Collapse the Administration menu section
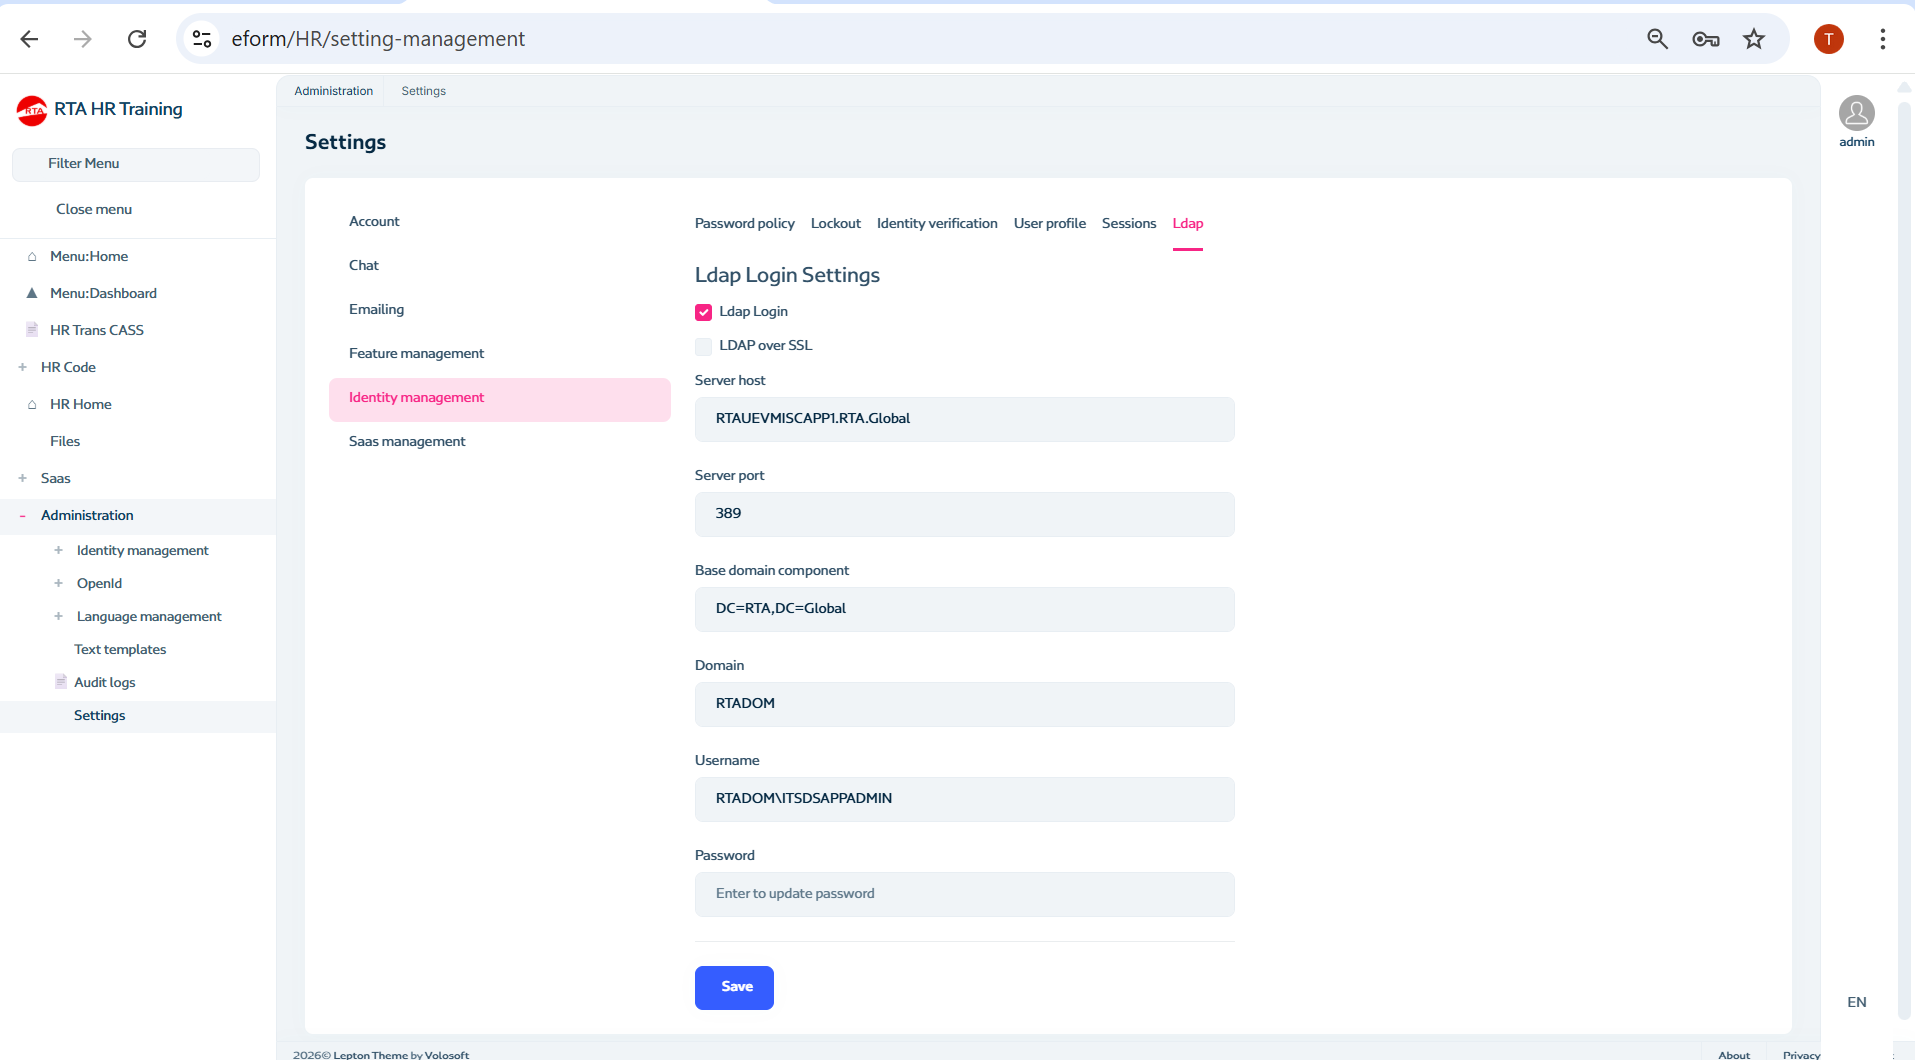The width and height of the screenshot is (1915, 1060). (23, 516)
